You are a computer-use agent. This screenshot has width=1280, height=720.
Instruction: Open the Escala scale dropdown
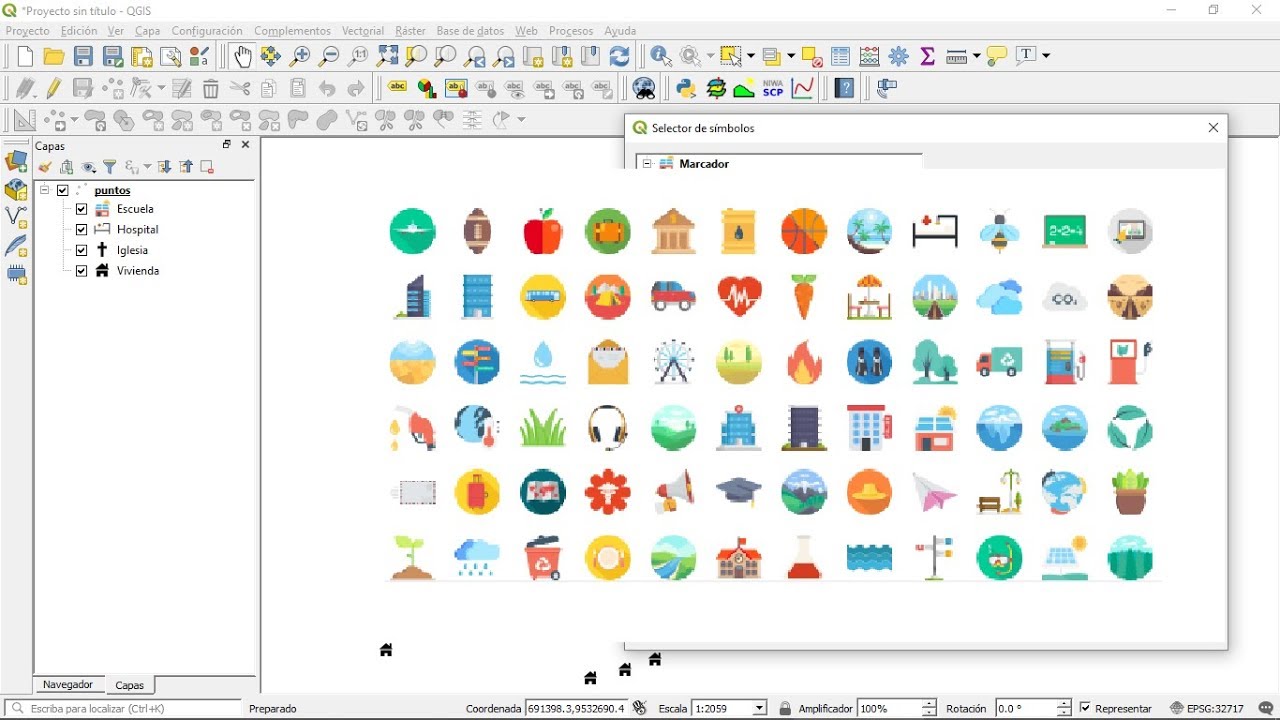click(x=760, y=708)
